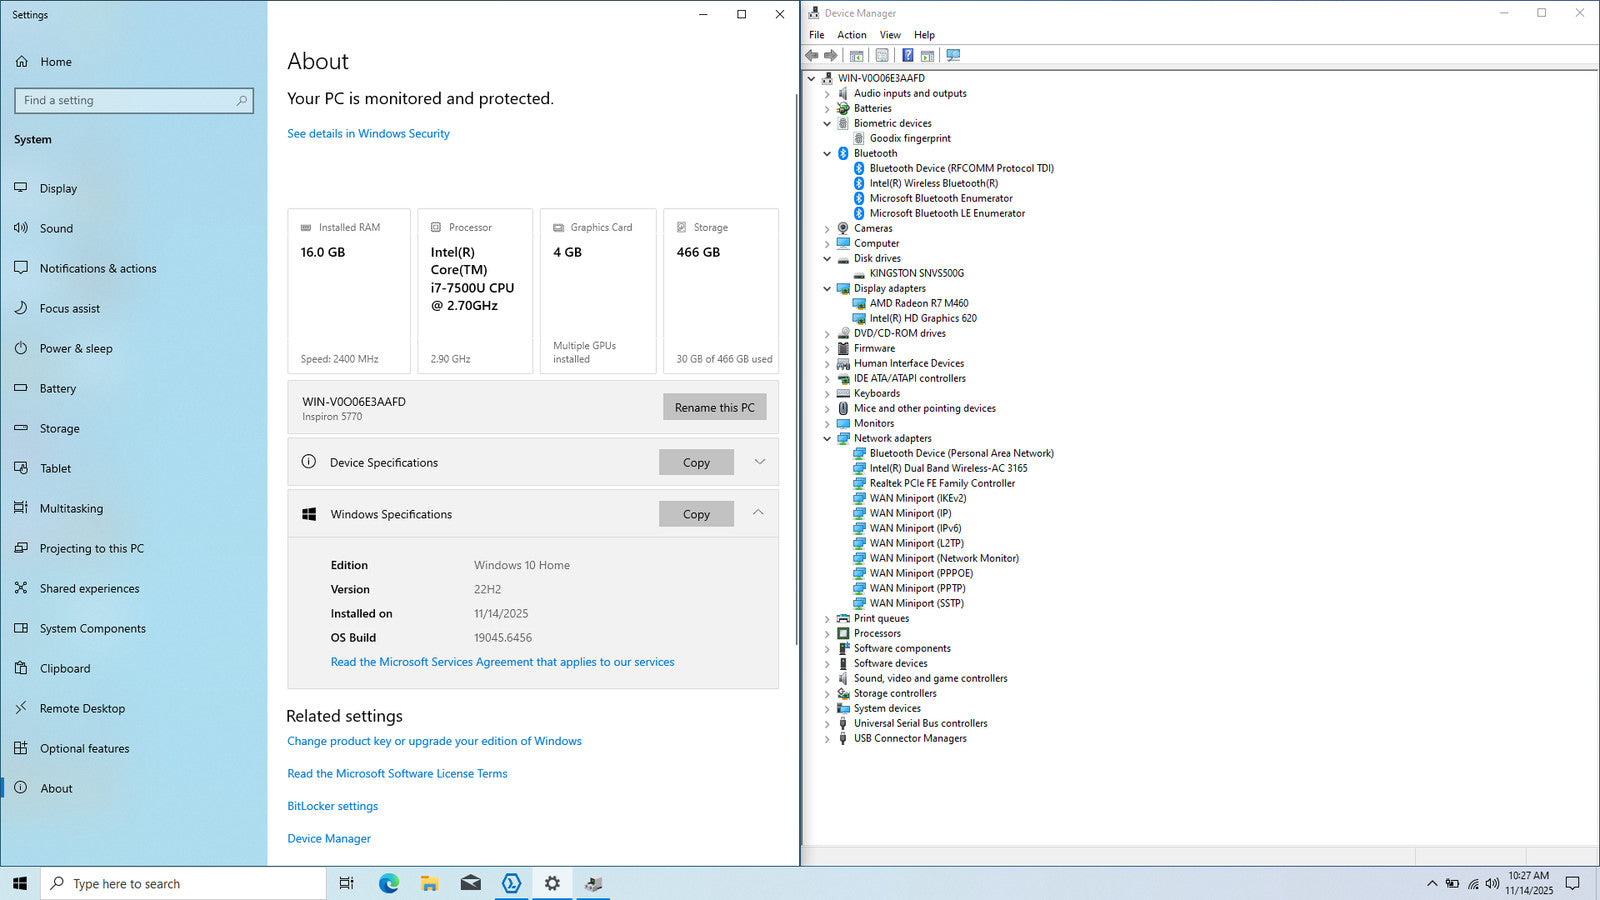Collapse the Network adapters tree node
1600x900 pixels.
pyautogui.click(x=827, y=439)
